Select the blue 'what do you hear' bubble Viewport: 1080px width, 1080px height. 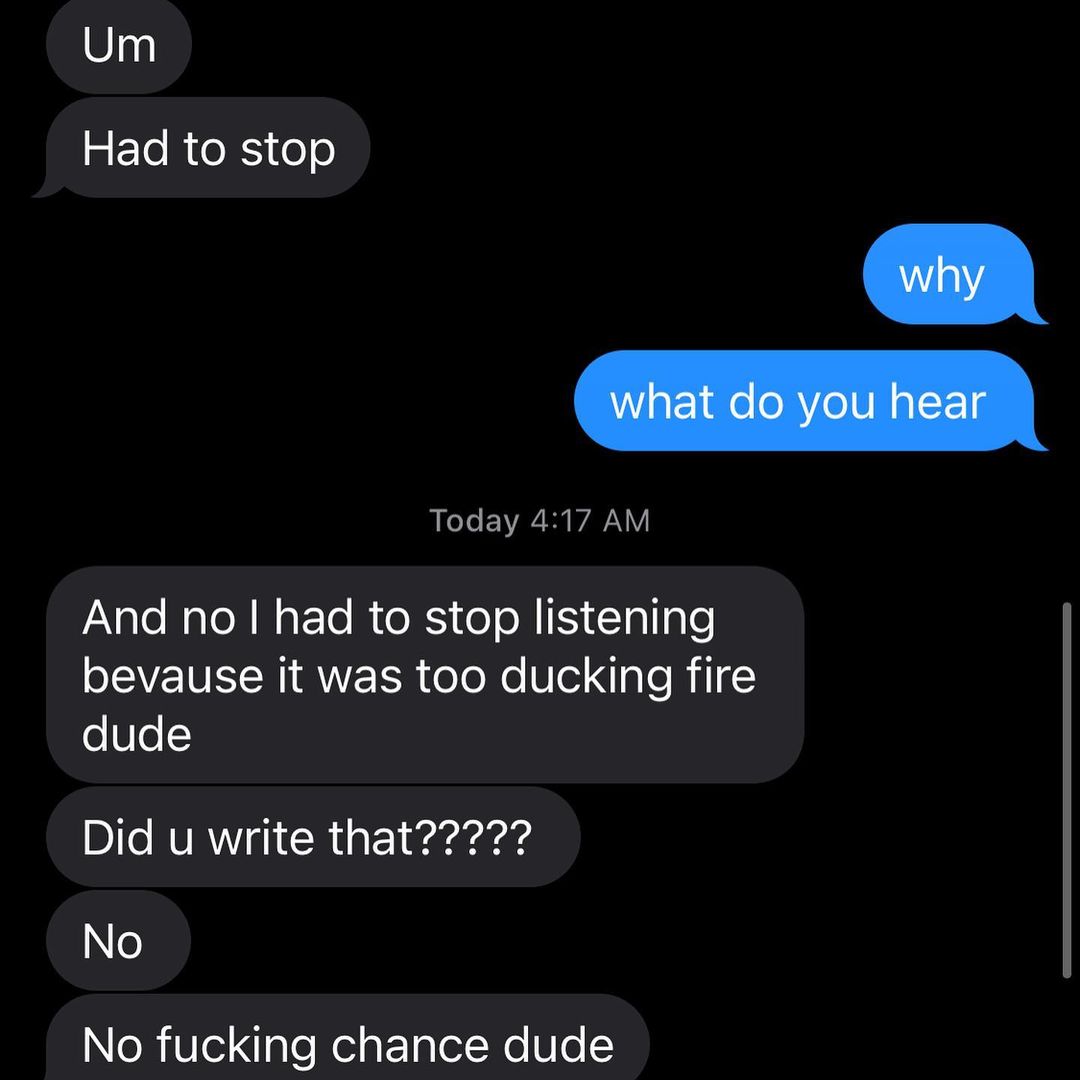click(x=807, y=401)
